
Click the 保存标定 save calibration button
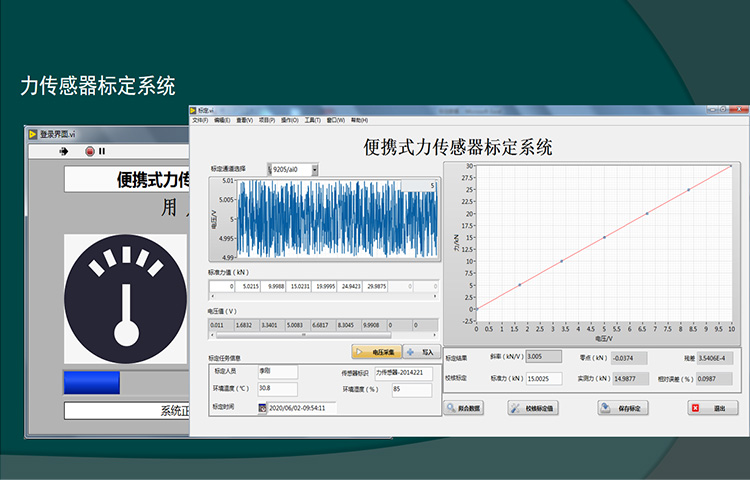[625, 408]
